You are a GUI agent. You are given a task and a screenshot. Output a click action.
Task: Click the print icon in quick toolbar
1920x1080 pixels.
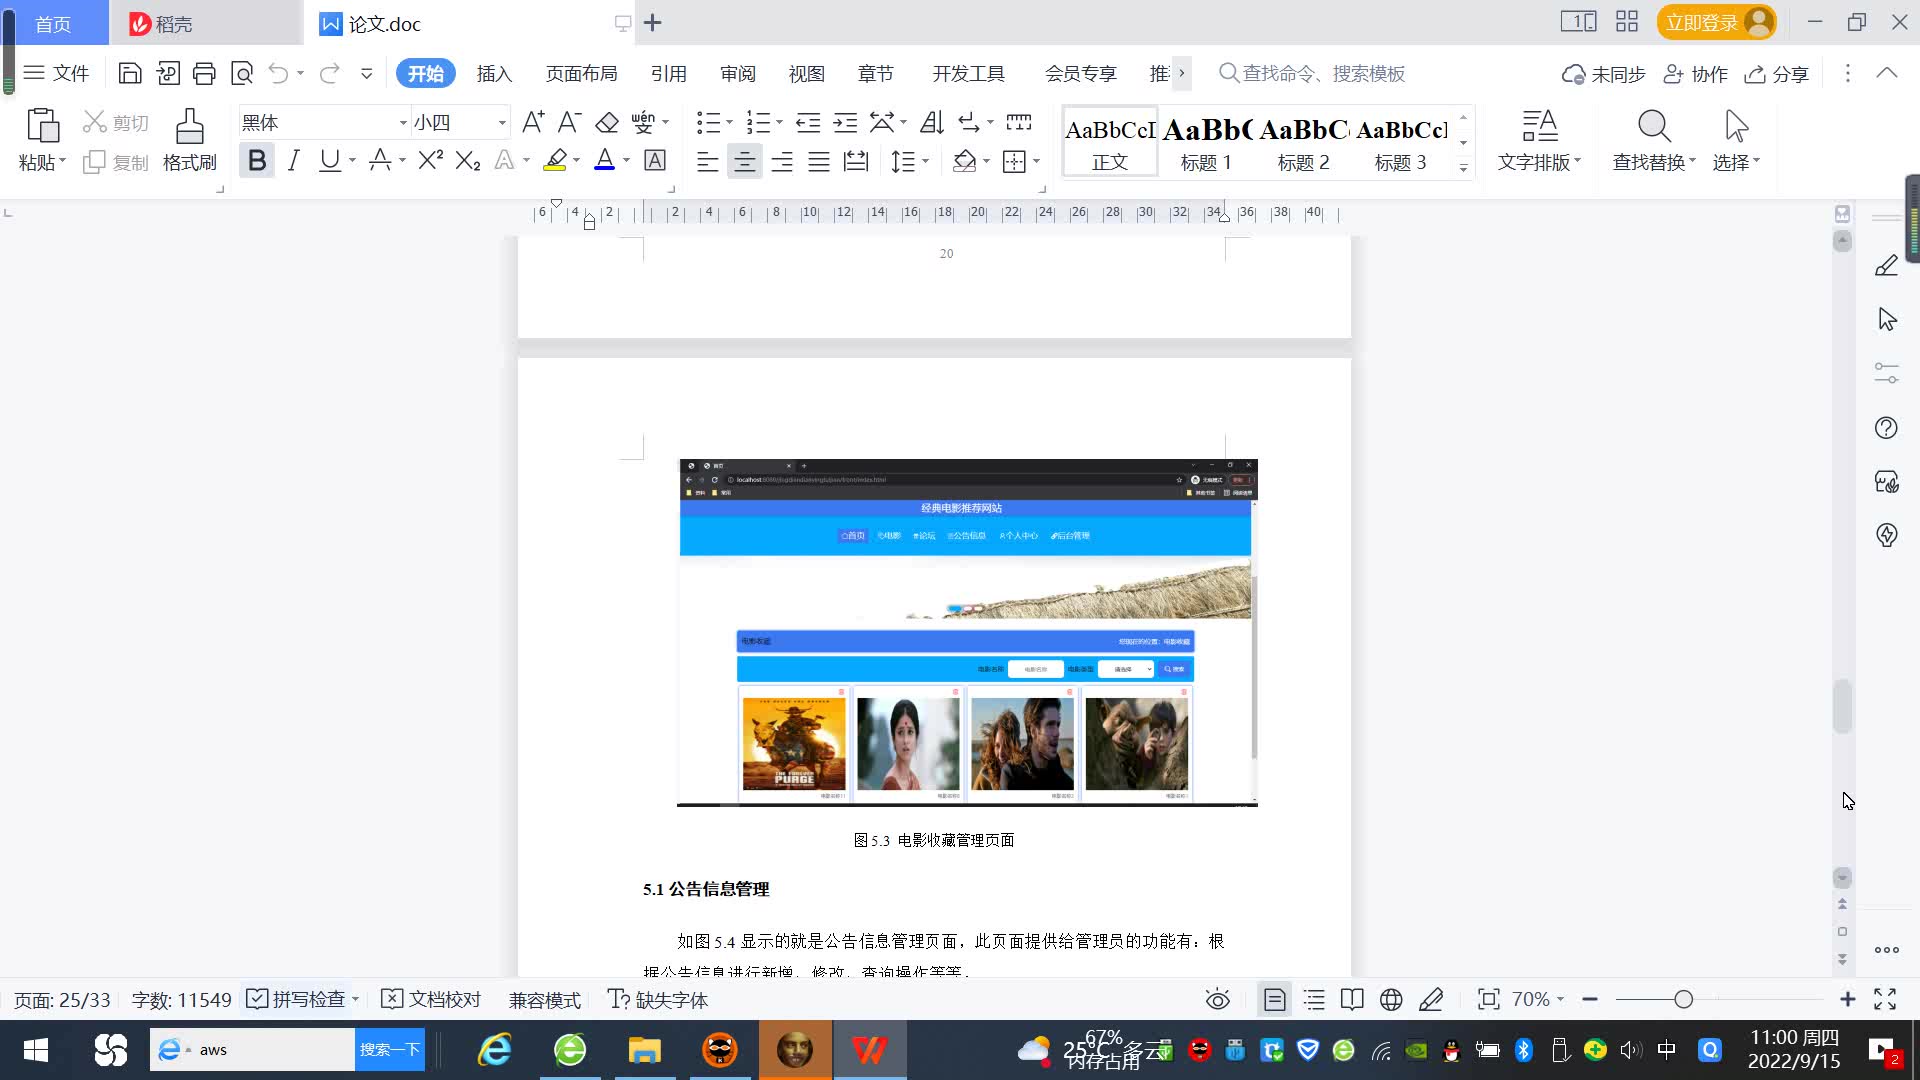click(x=204, y=73)
